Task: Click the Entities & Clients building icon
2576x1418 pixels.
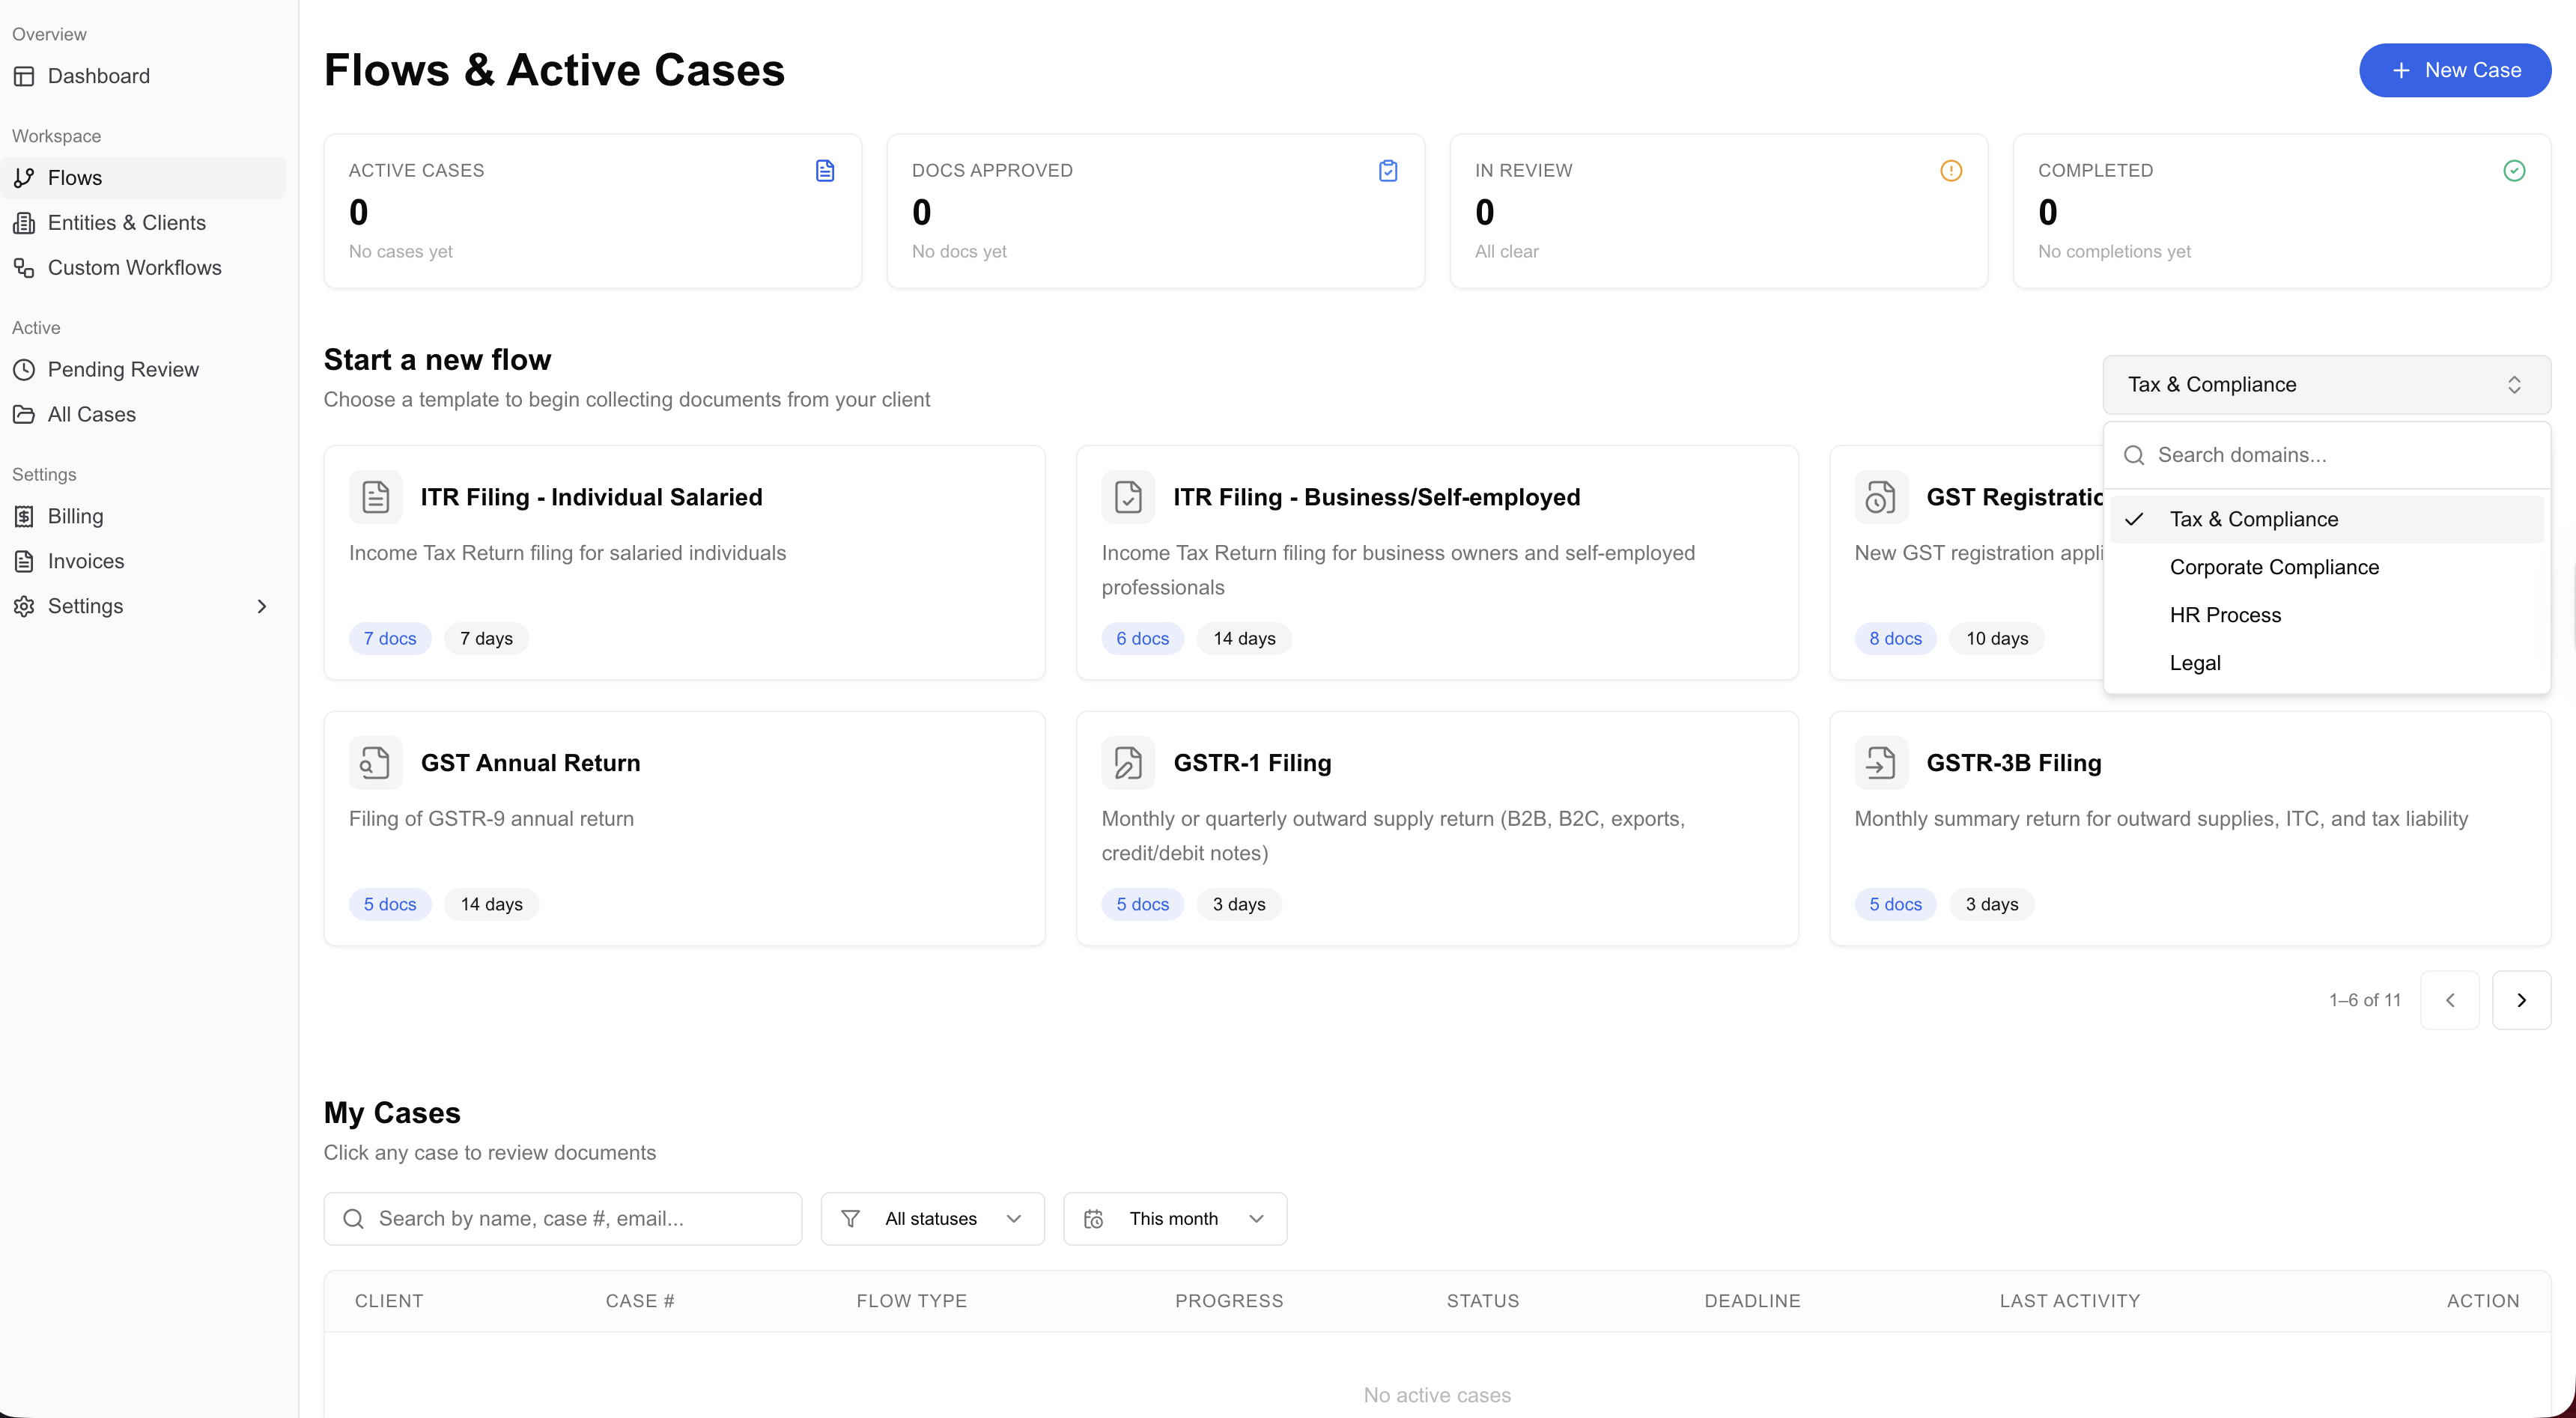Action: click(24, 223)
